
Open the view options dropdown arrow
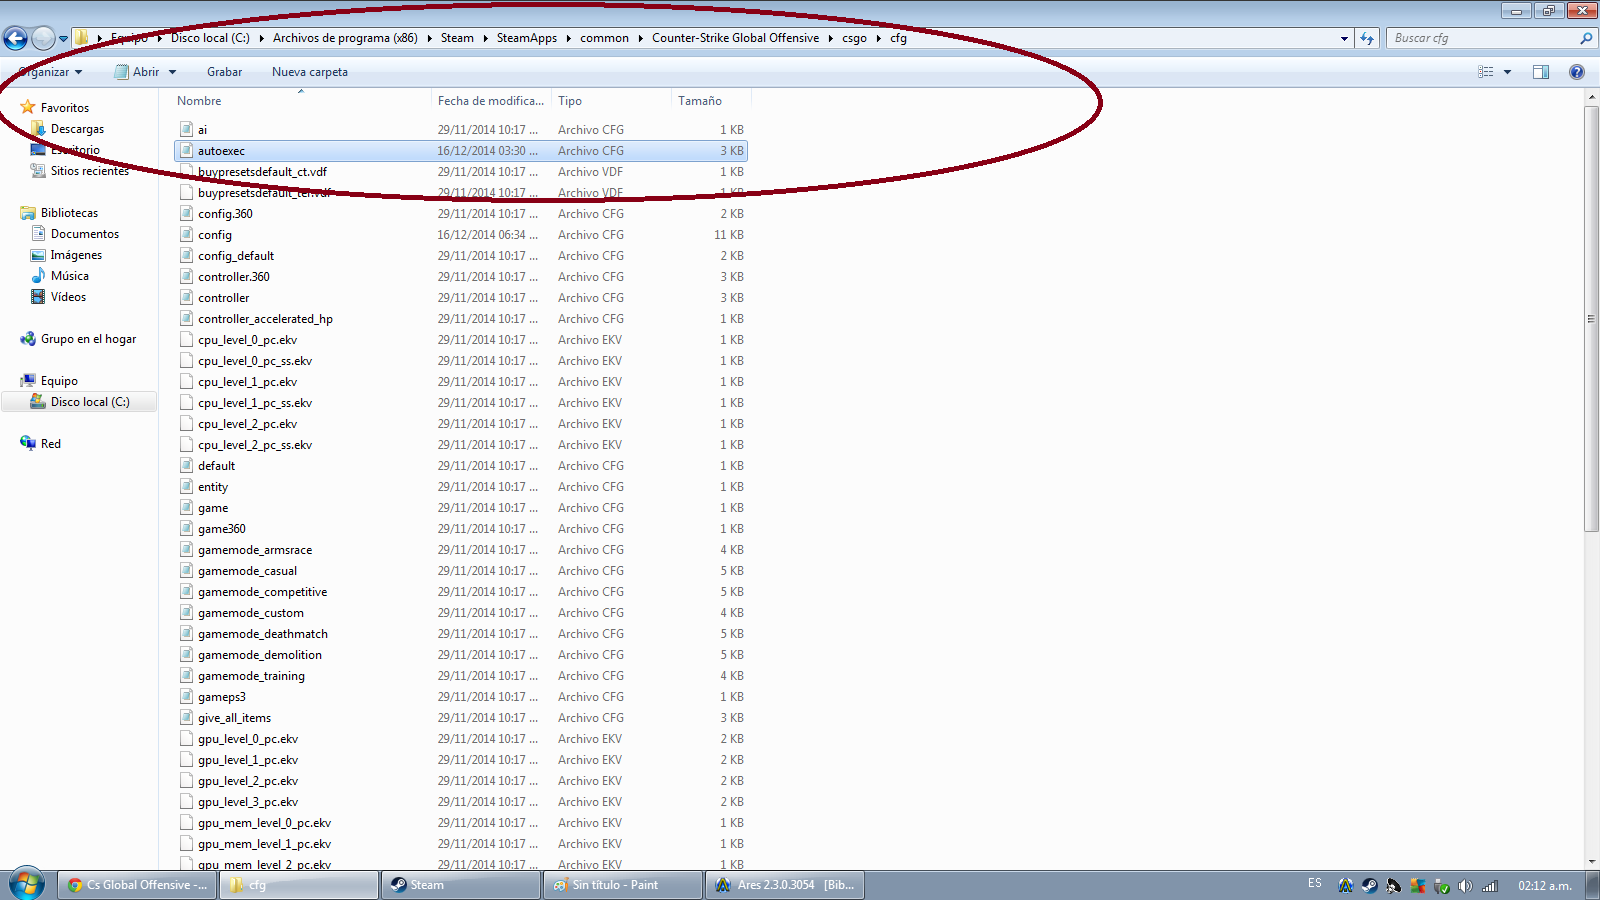pos(1507,72)
